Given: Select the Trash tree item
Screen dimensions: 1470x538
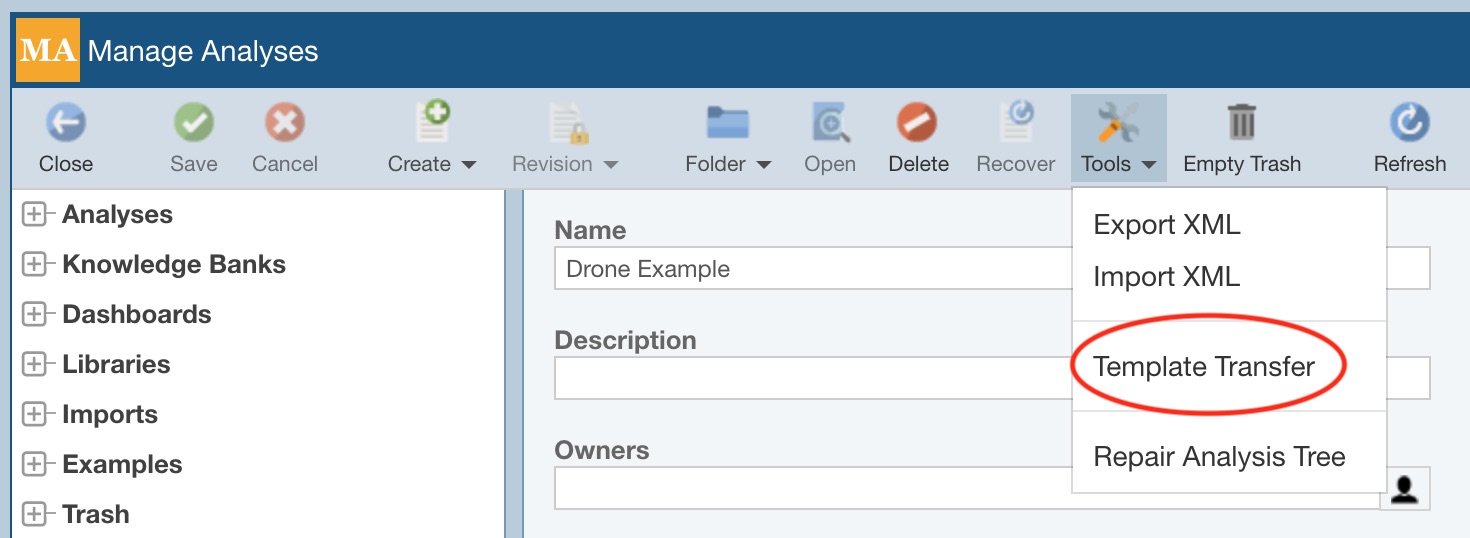Looking at the screenshot, I should [96, 514].
